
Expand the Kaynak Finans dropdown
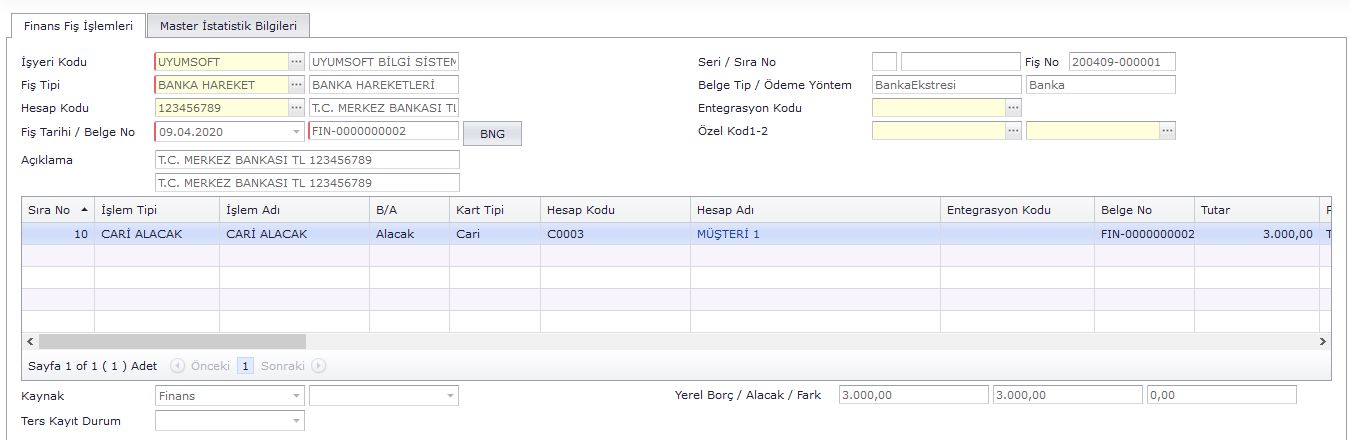(296, 396)
